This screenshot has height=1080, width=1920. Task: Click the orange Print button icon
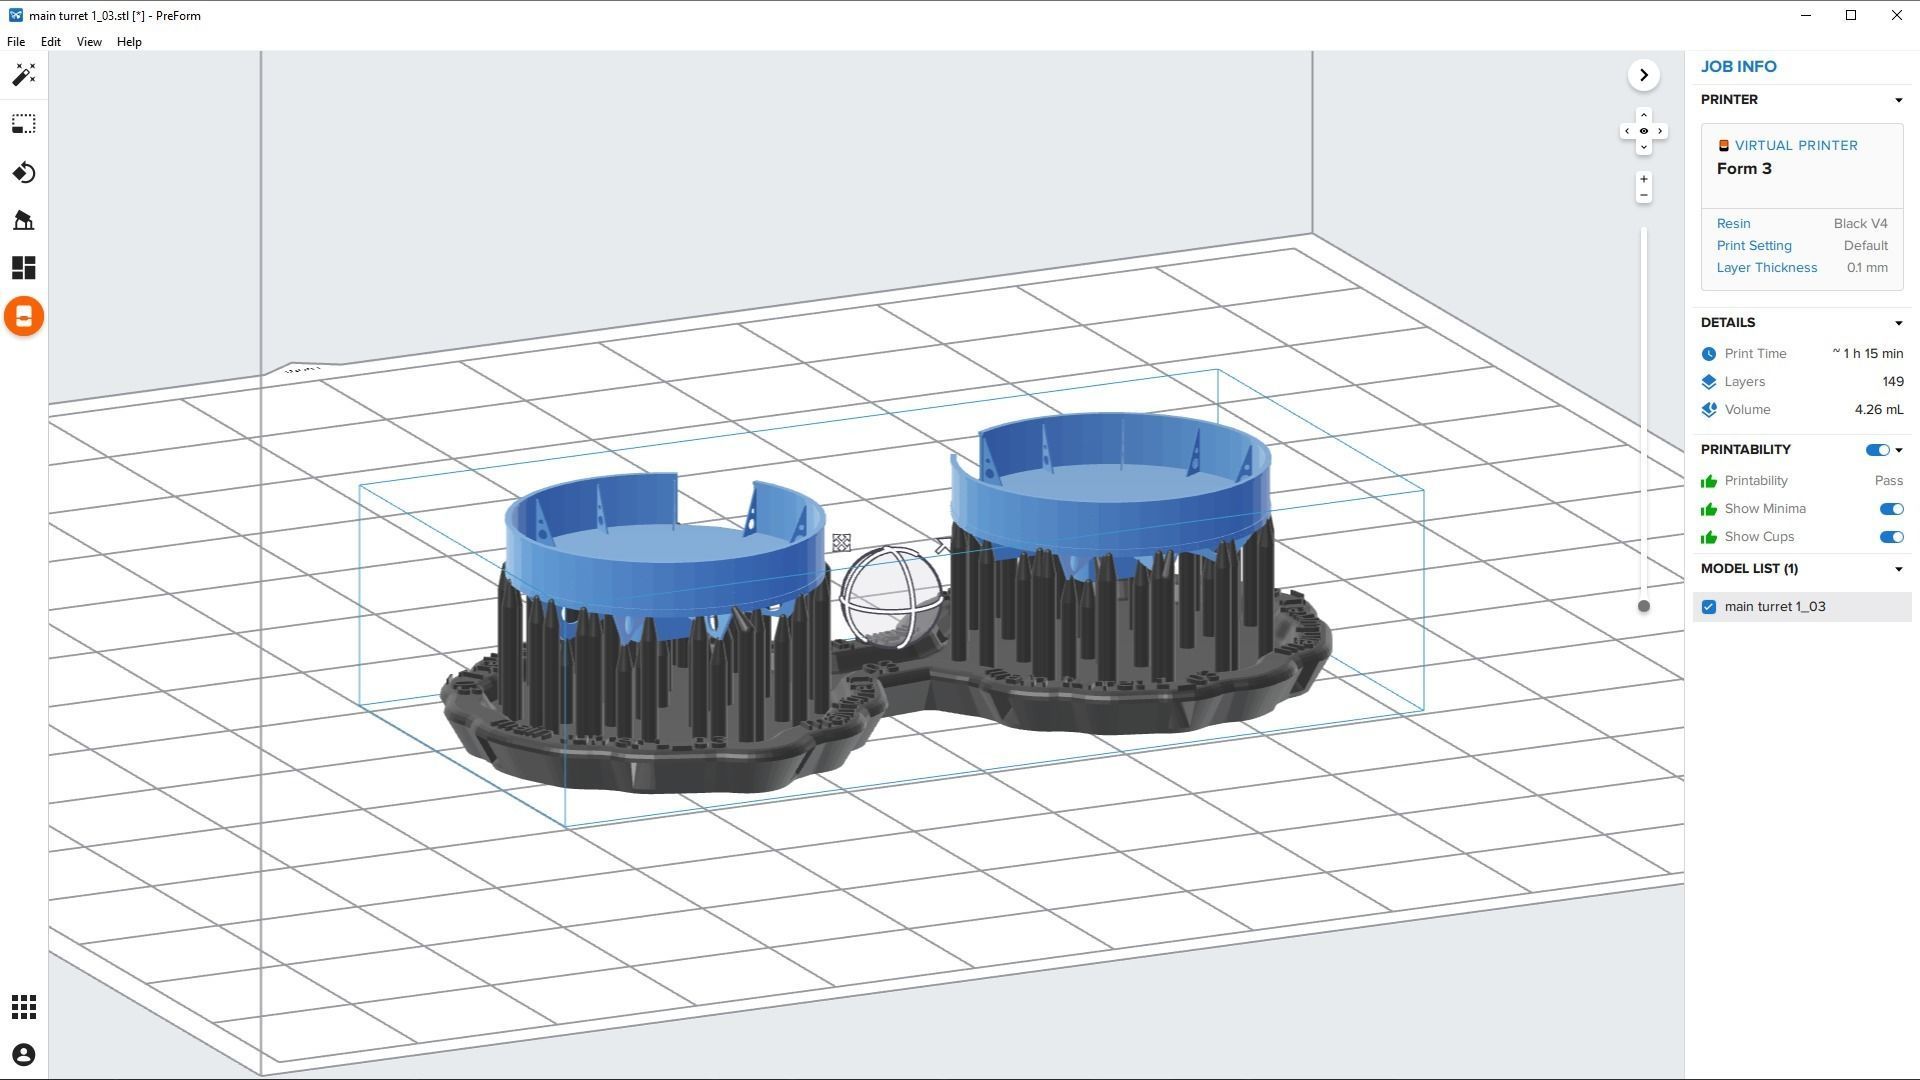pyautogui.click(x=24, y=316)
